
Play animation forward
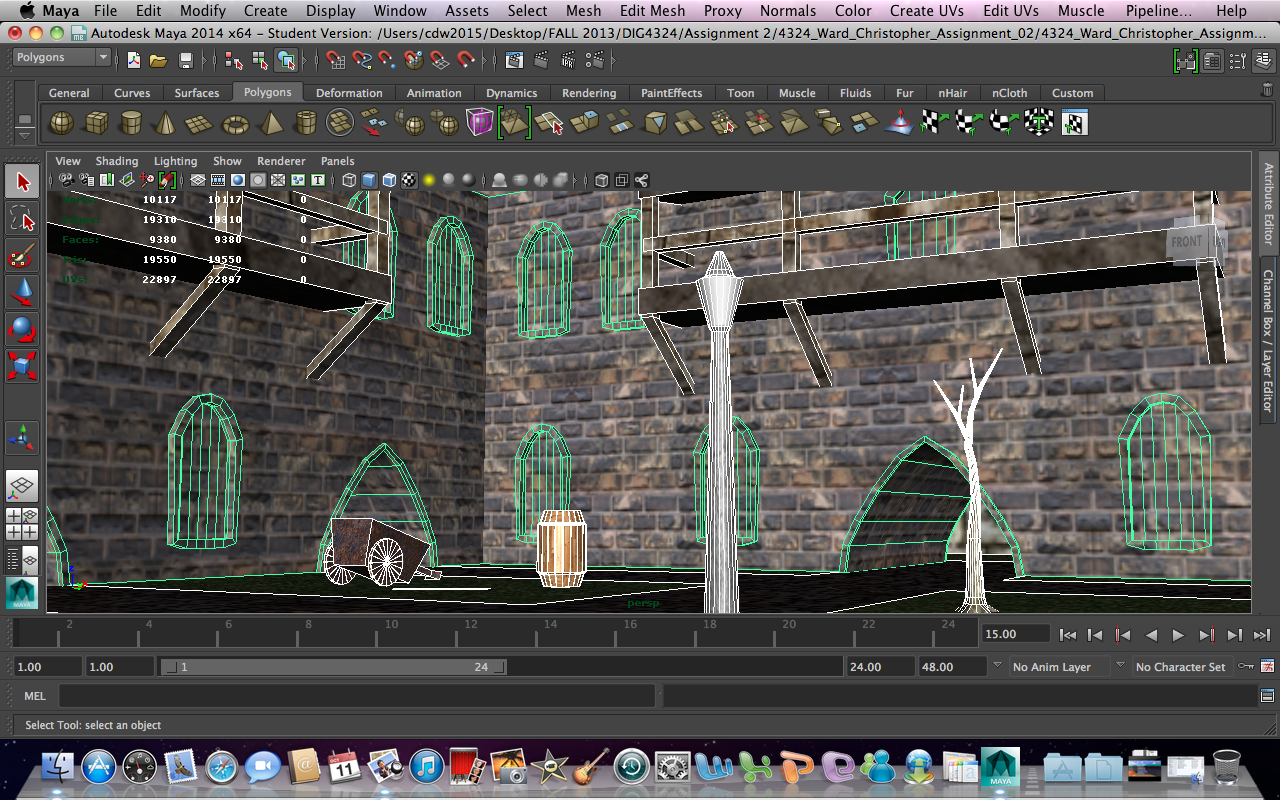point(1178,634)
